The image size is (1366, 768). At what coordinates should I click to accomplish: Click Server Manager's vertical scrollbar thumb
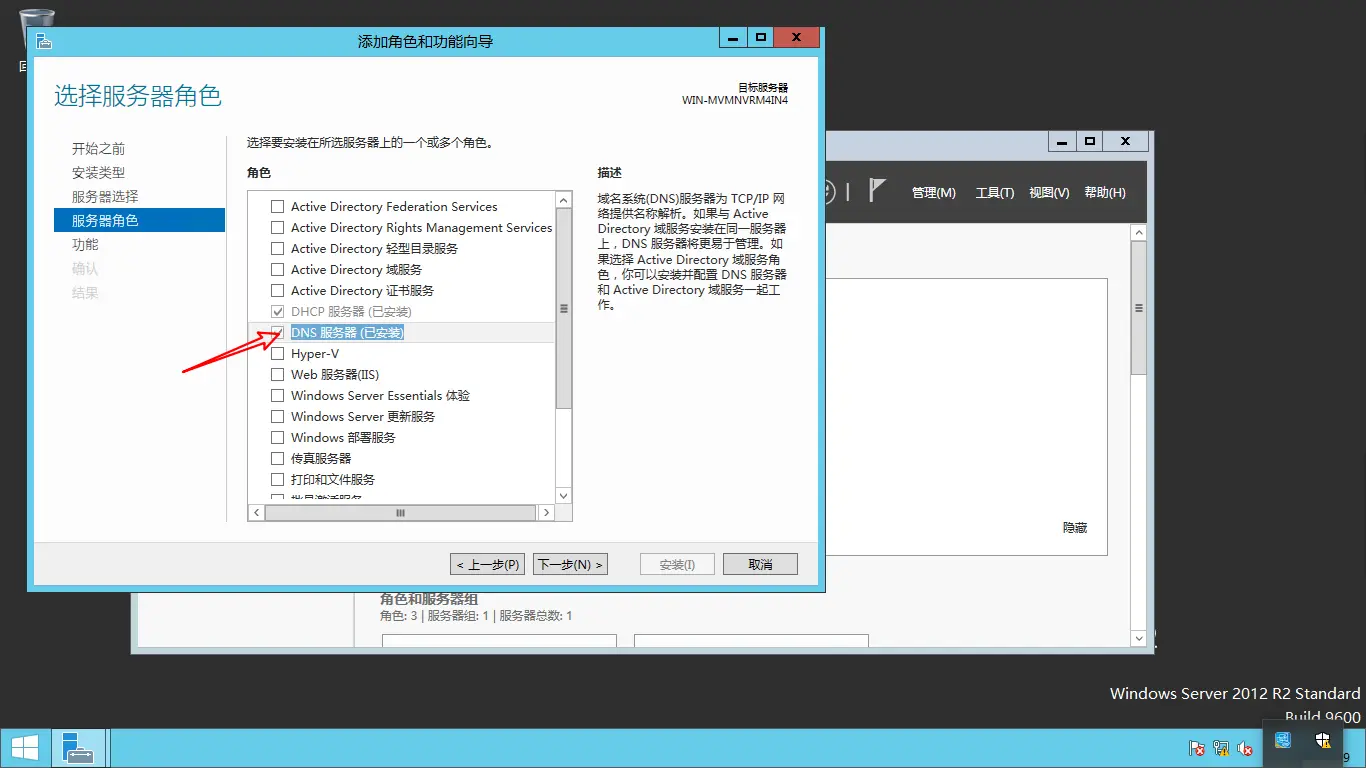(1139, 308)
